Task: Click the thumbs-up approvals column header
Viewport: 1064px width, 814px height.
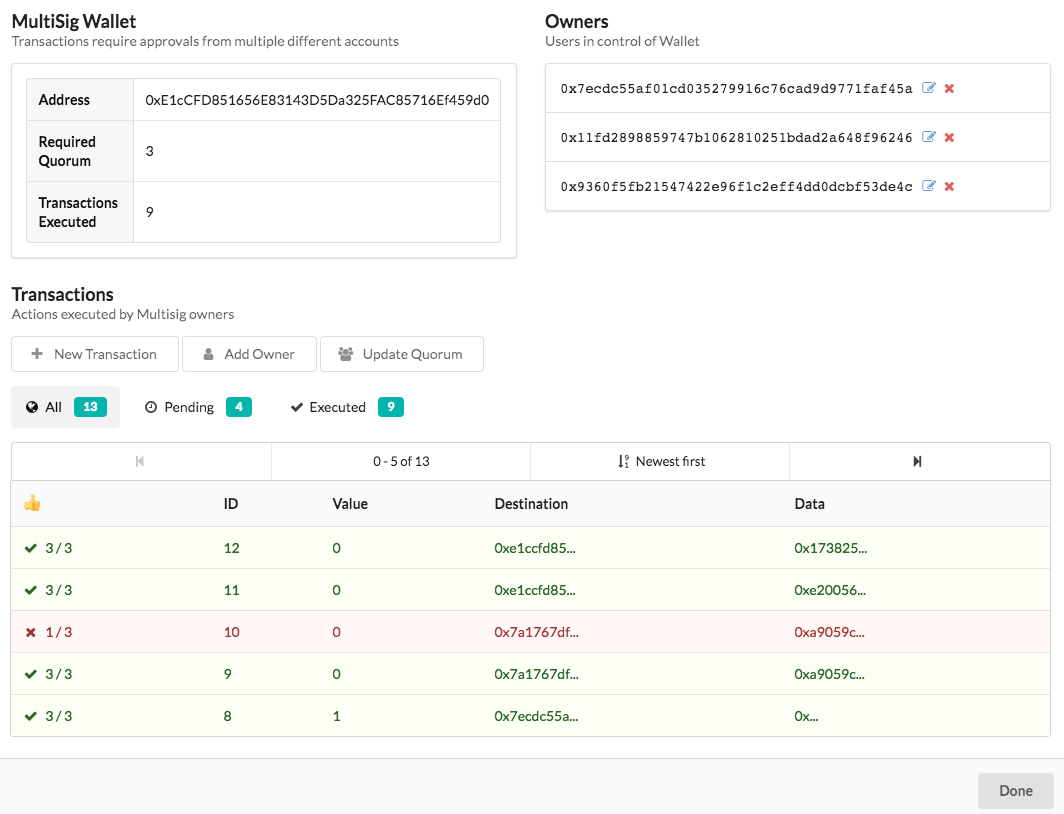Action: coord(32,504)
